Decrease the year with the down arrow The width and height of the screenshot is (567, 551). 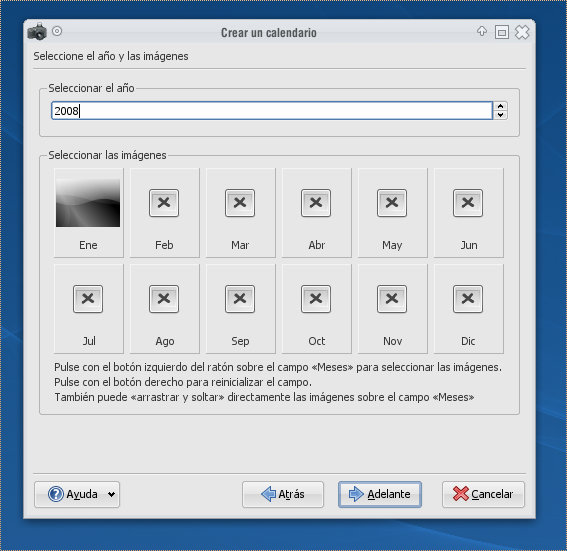point(500,115)
